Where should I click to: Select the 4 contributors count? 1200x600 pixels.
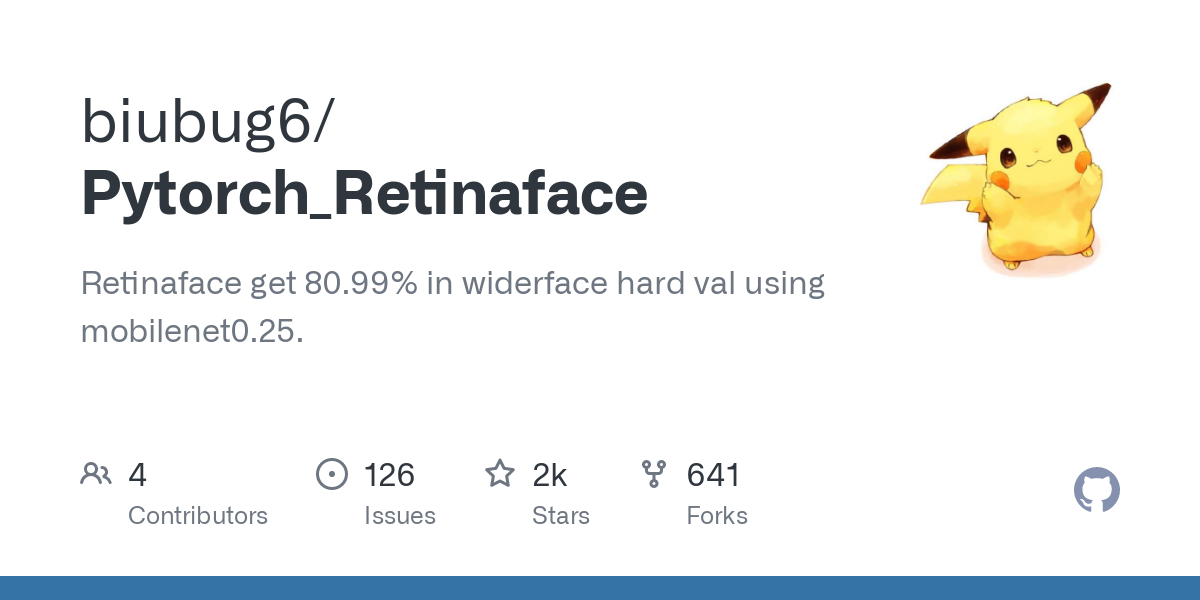tap(138, 474)
